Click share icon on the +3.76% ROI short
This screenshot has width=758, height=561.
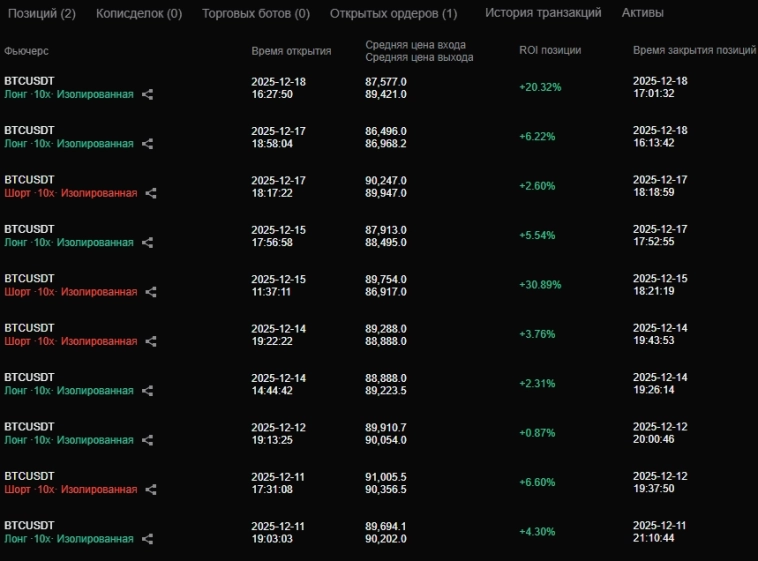coord(151,342)
